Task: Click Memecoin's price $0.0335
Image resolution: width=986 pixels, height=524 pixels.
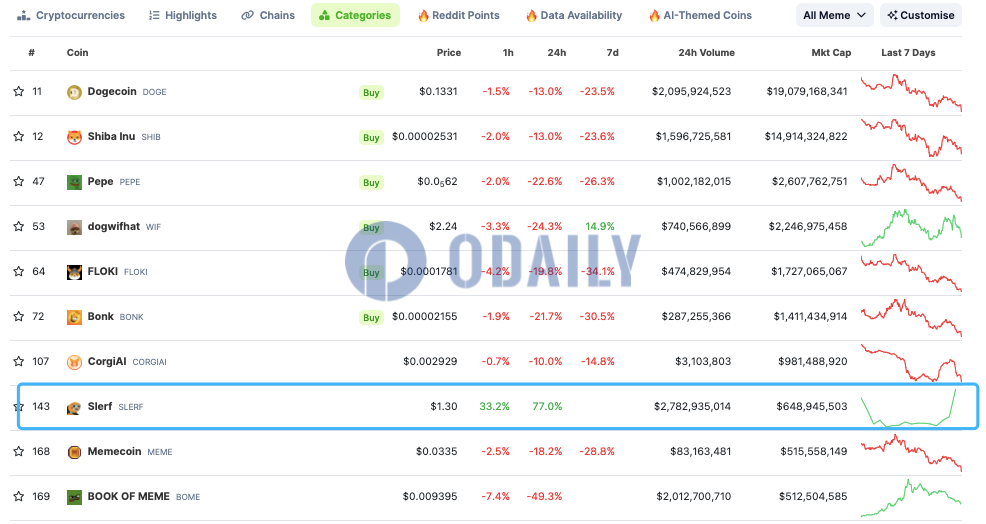Action: coord(436,451)
